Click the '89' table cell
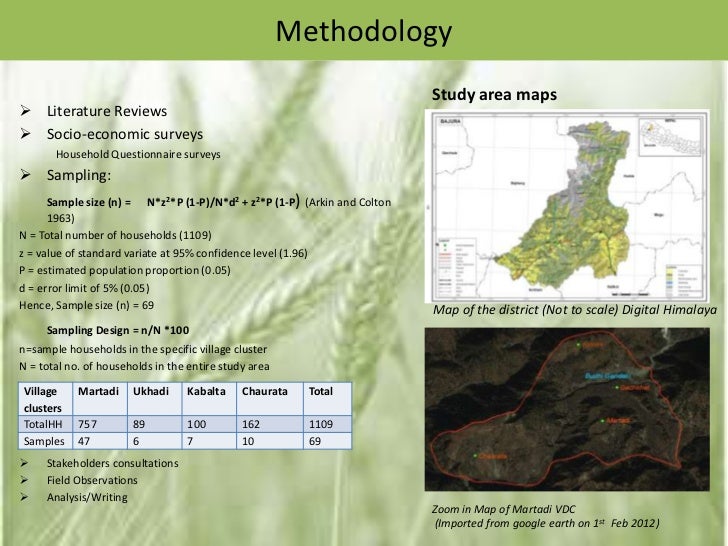728x546 pixels. [x=155, y=424]
